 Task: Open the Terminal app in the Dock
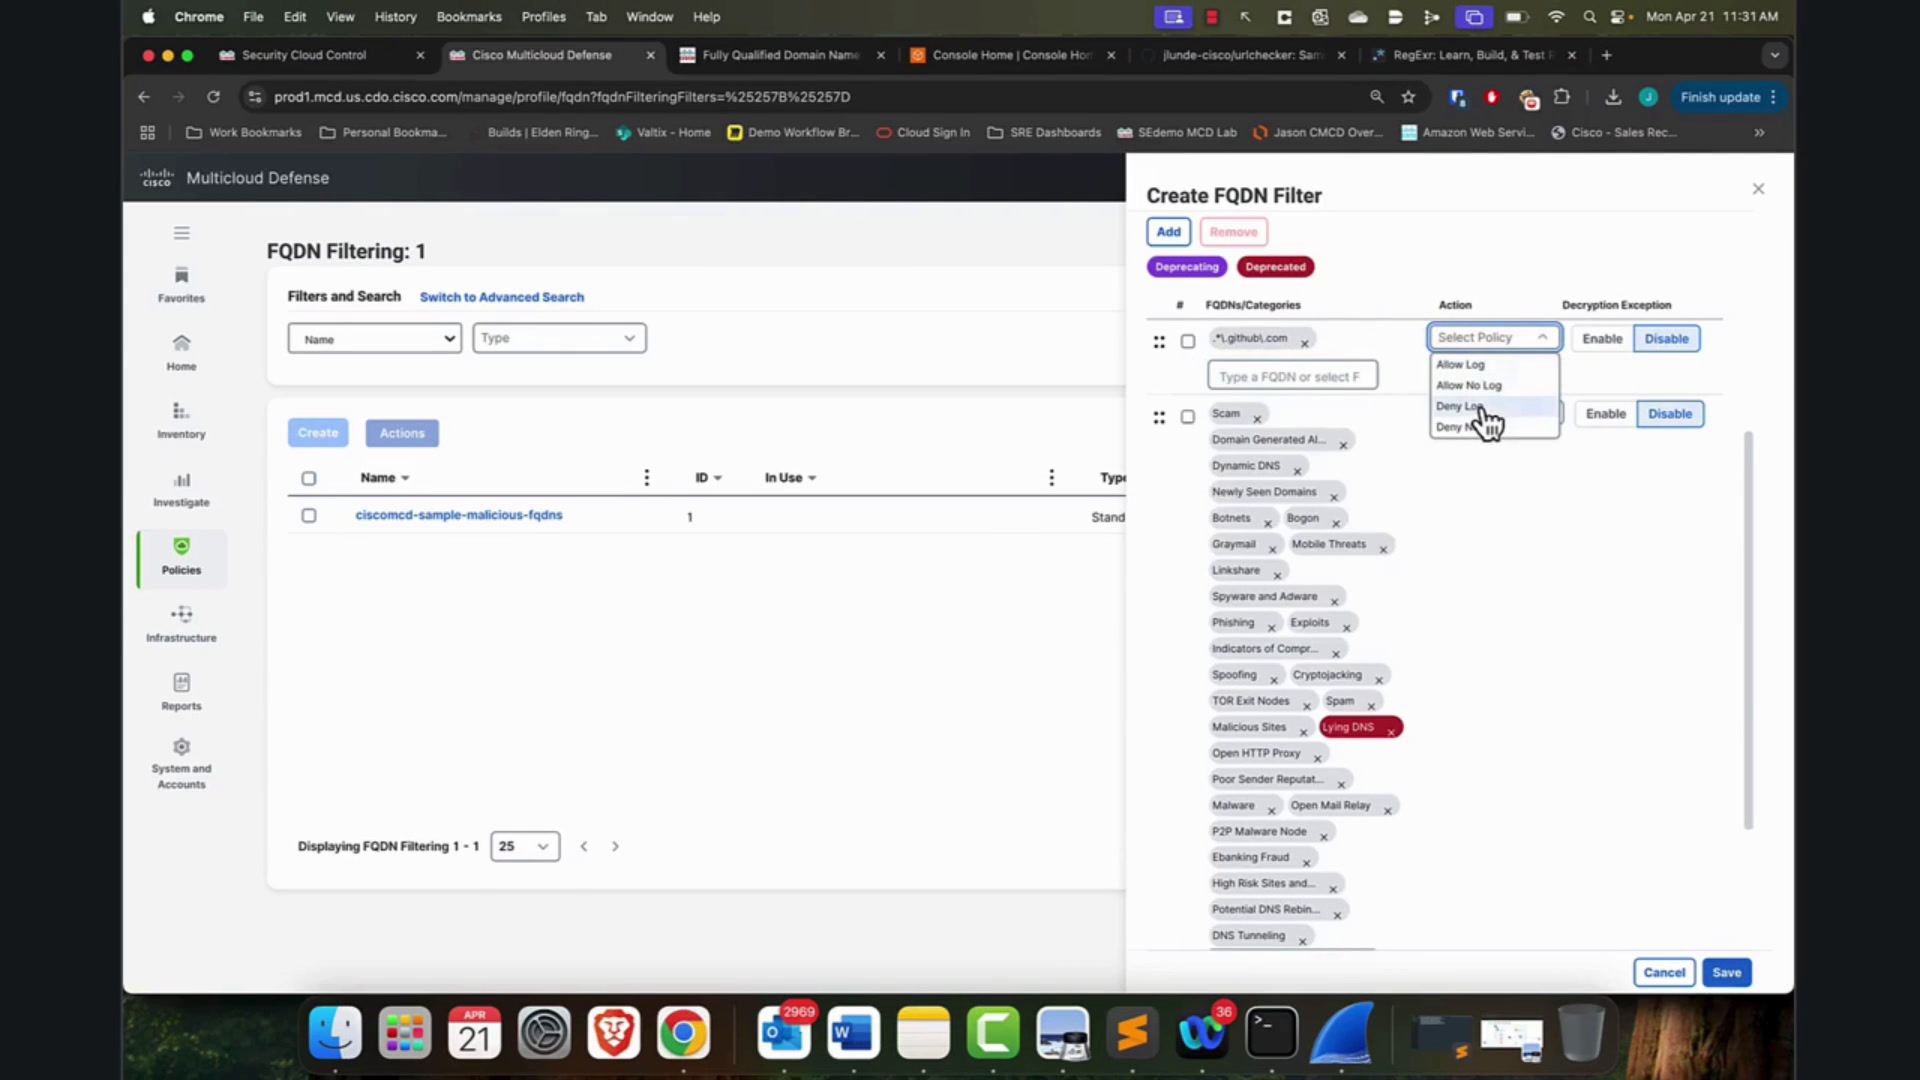click(x=1271, y=1033)
